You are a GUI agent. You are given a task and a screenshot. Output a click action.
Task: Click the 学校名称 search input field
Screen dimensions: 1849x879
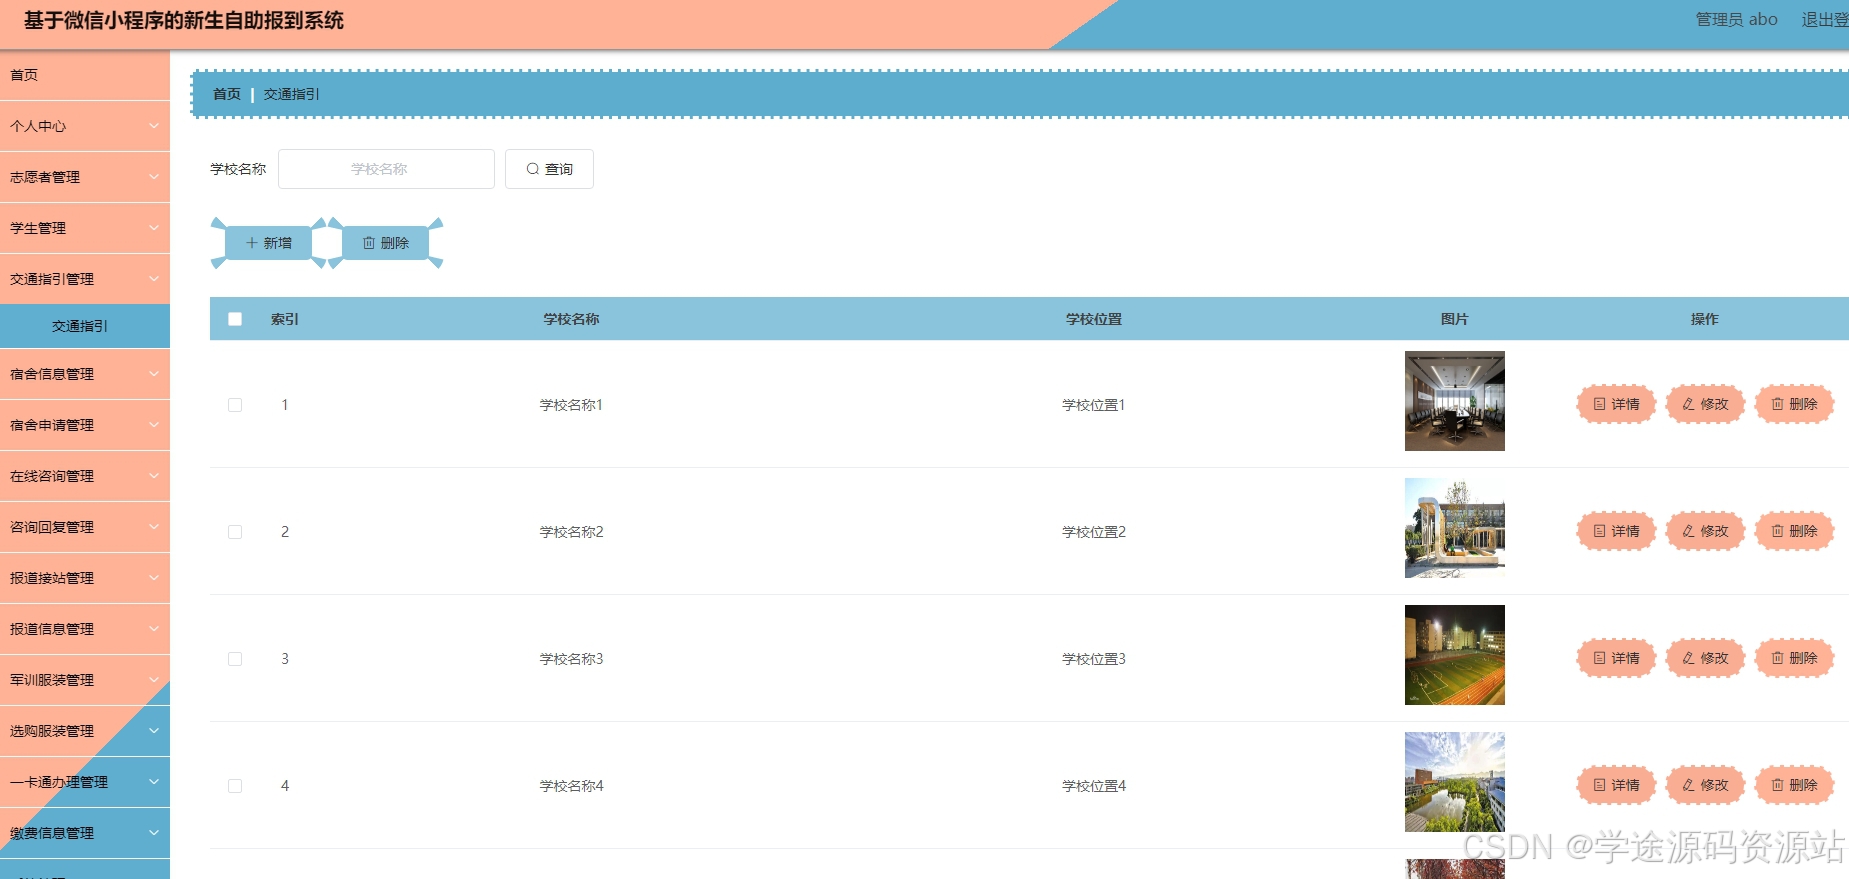coord(386,169)
